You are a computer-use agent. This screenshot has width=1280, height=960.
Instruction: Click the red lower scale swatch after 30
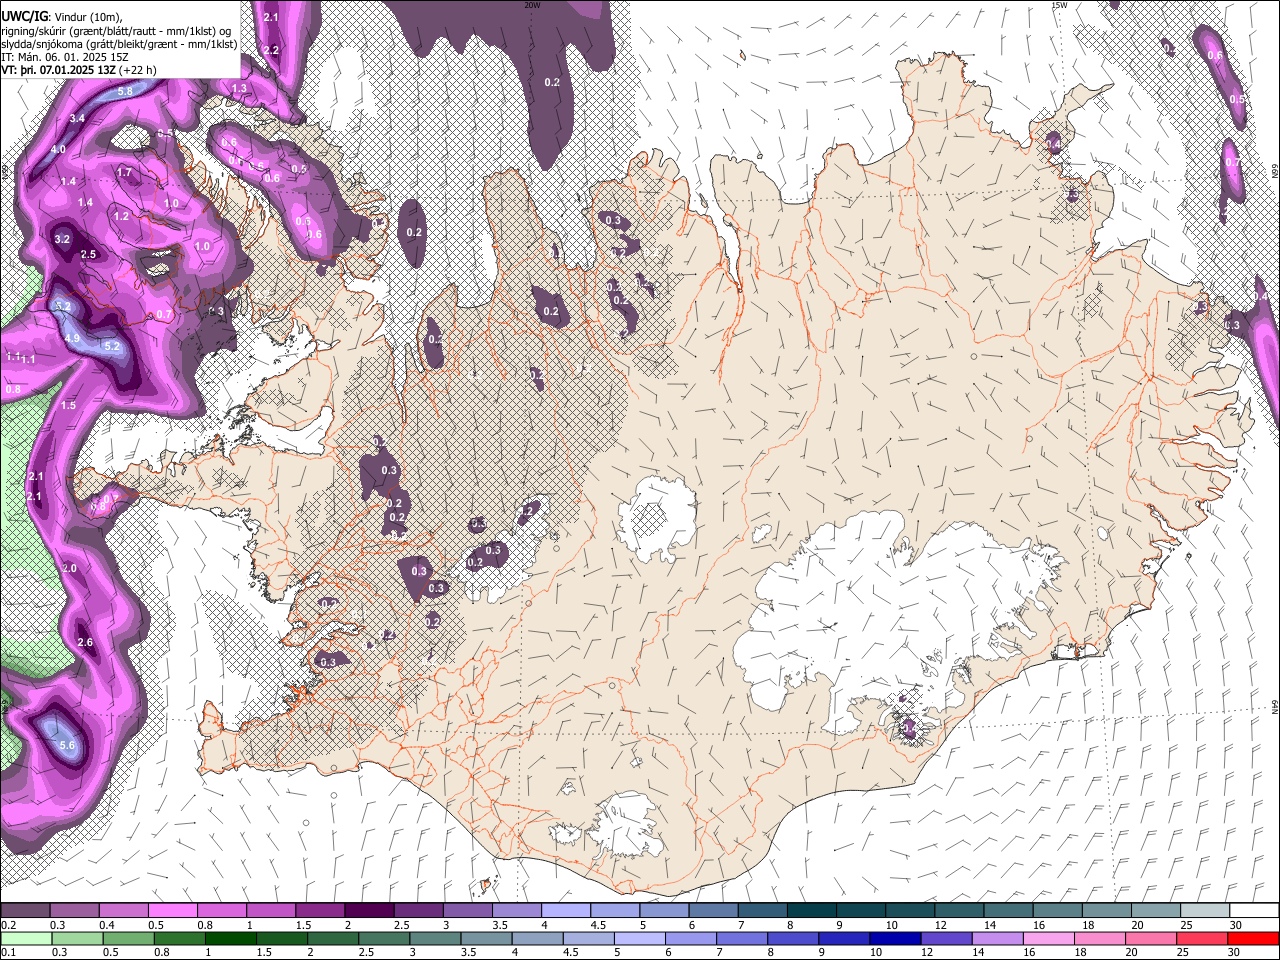pyautogui.click(x=1252, y=938)
